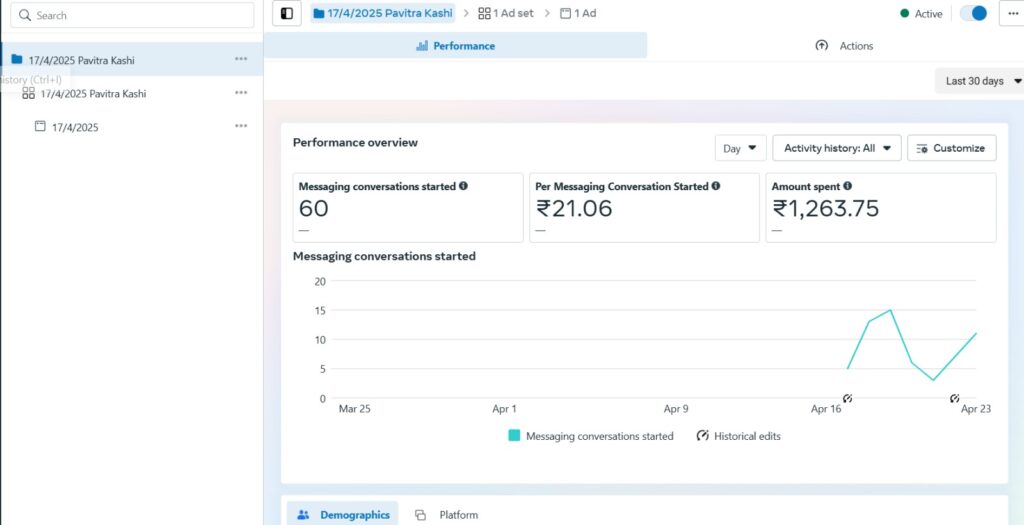Open ellipsis menu for the ad set row
This screenshot has height=525, width=1024.
[x=241, y=93]
